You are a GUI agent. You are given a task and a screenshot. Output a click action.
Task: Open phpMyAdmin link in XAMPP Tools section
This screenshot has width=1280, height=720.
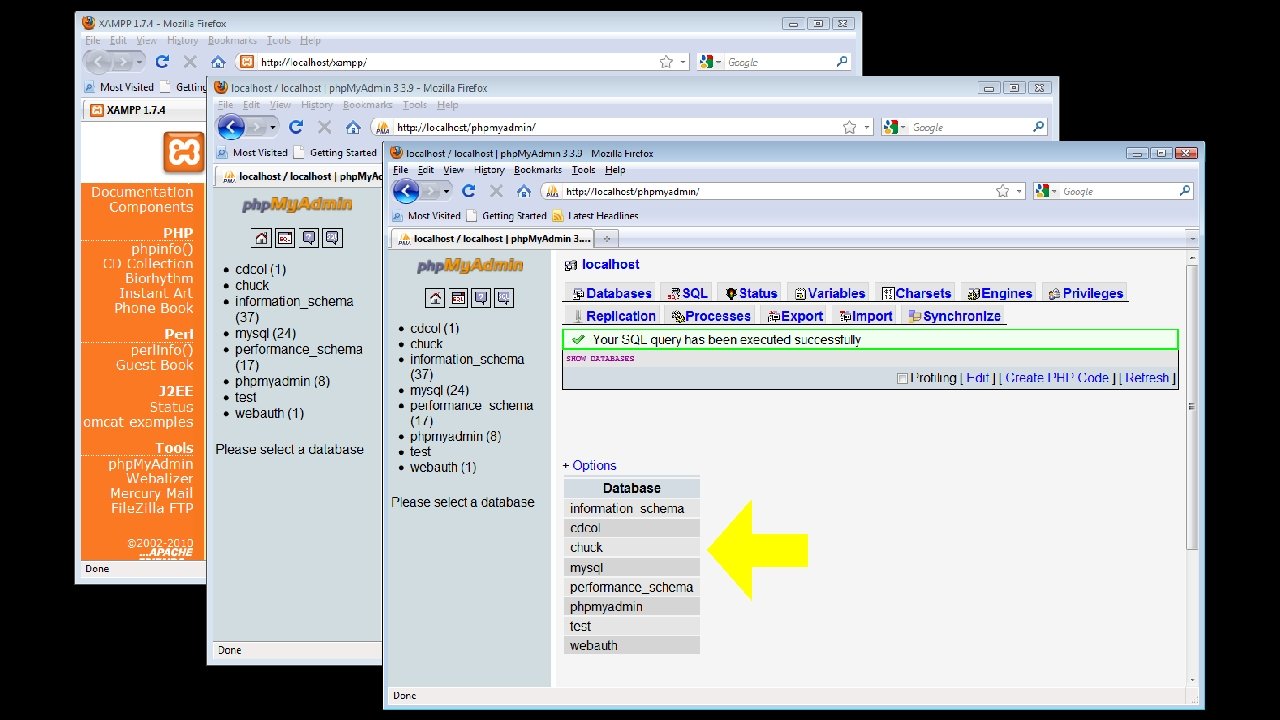151,464
